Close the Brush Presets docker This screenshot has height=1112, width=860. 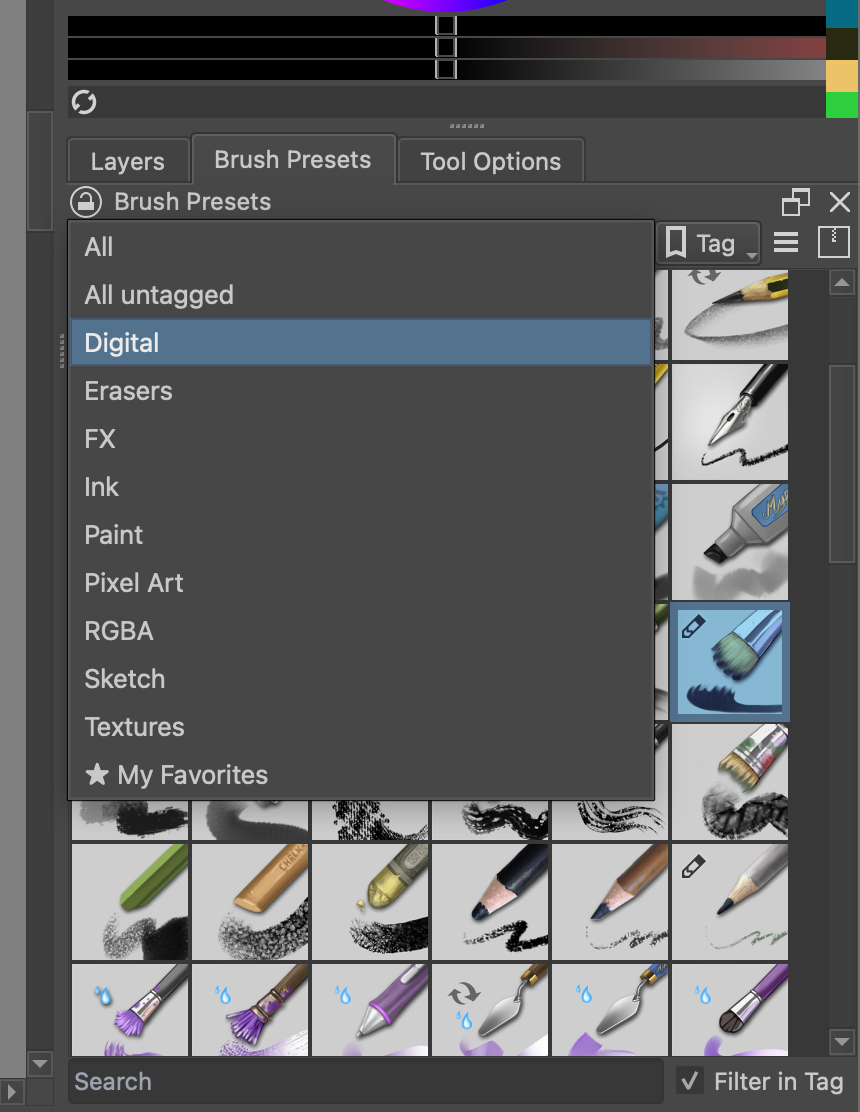coord(840,203)
